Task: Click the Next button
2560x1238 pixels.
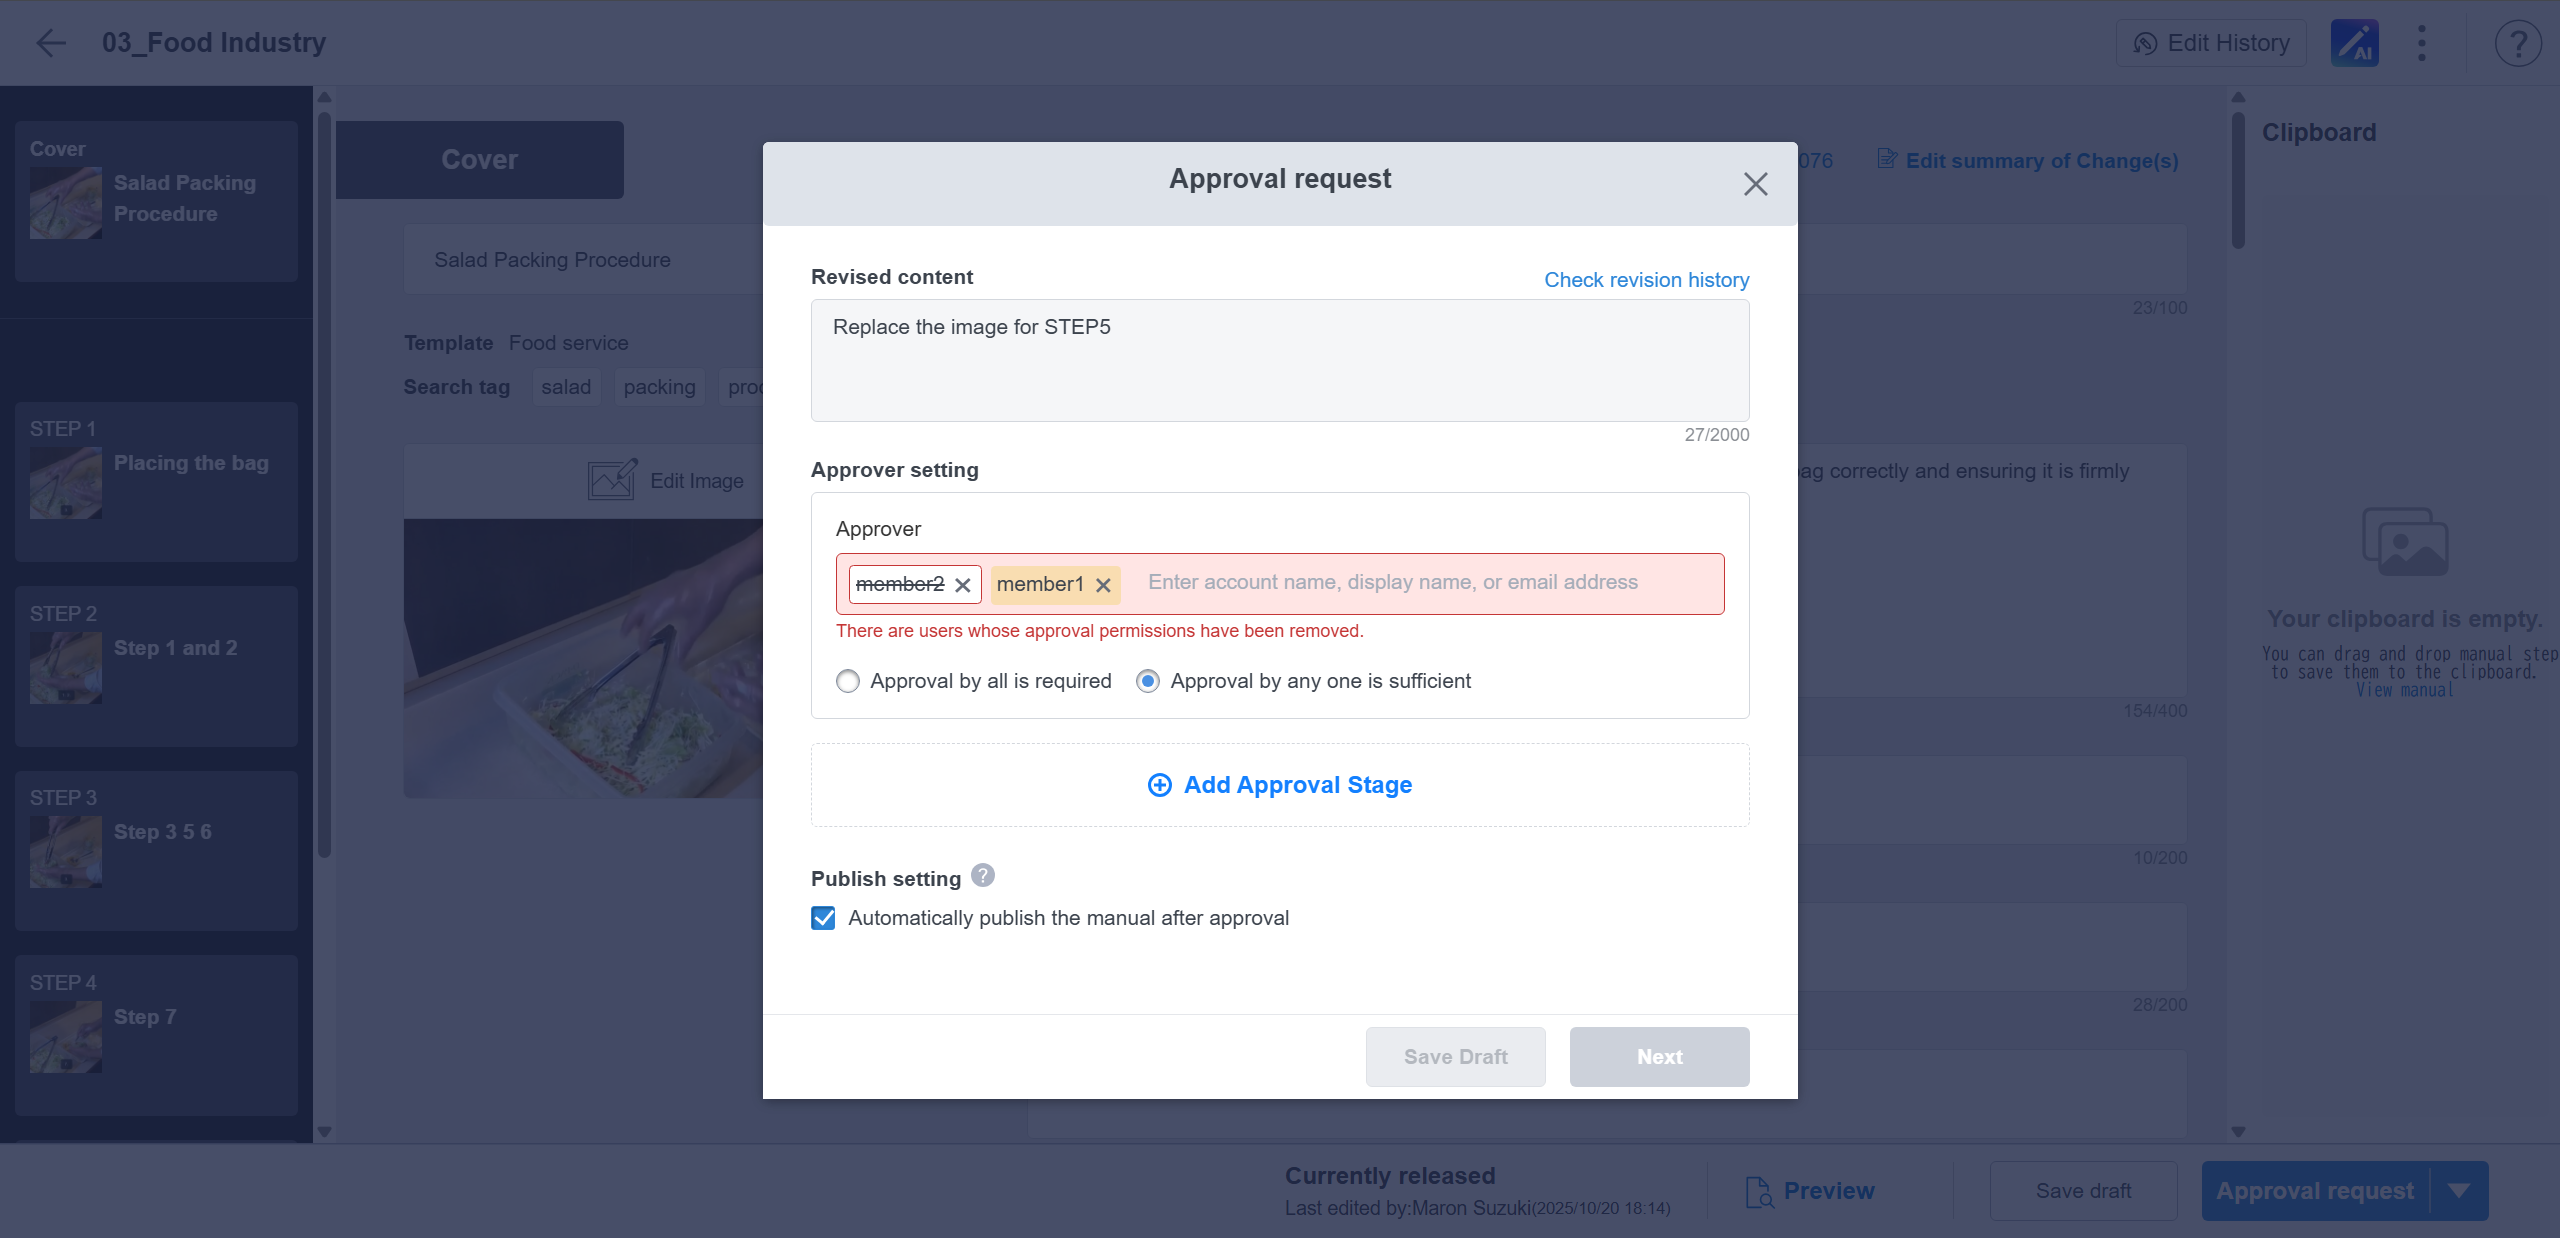Action: click(x=1659, y=1057)
